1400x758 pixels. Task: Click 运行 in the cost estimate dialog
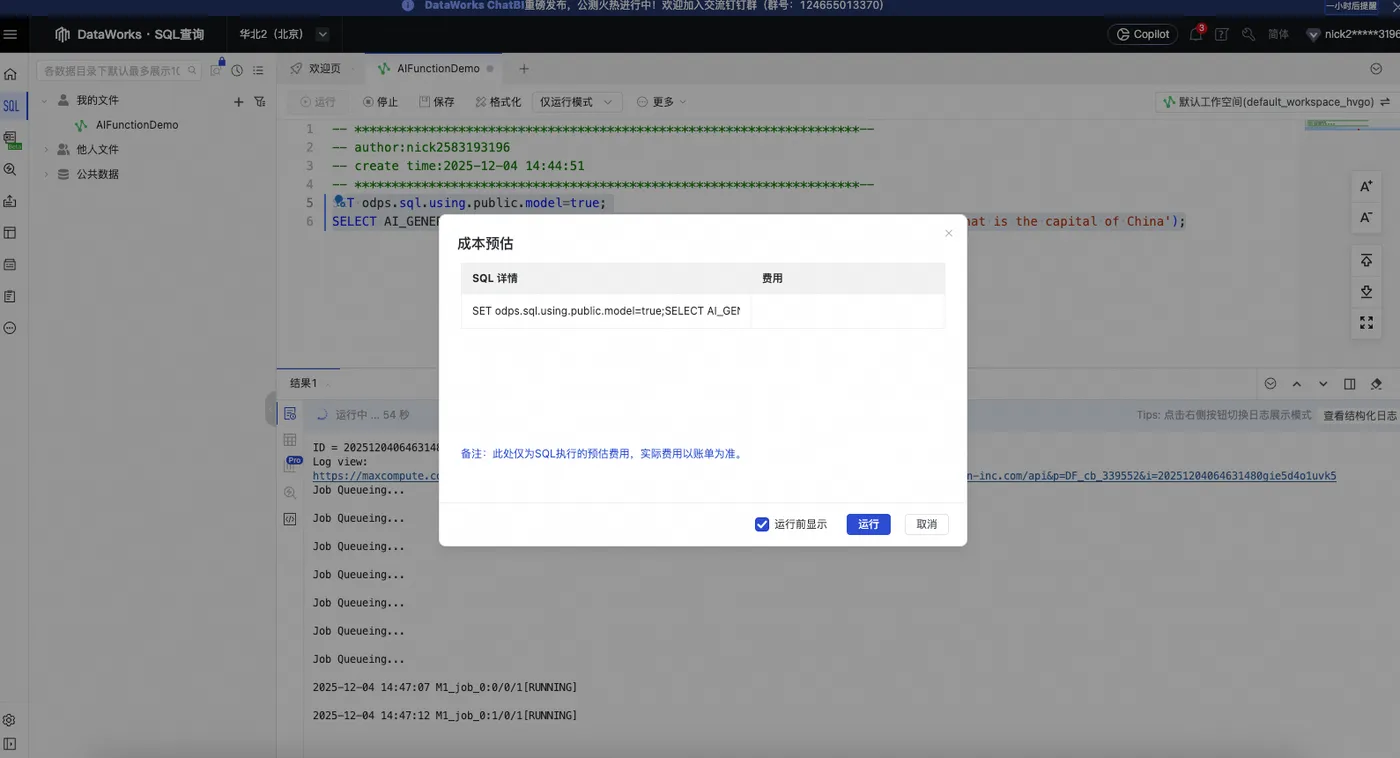868,524
